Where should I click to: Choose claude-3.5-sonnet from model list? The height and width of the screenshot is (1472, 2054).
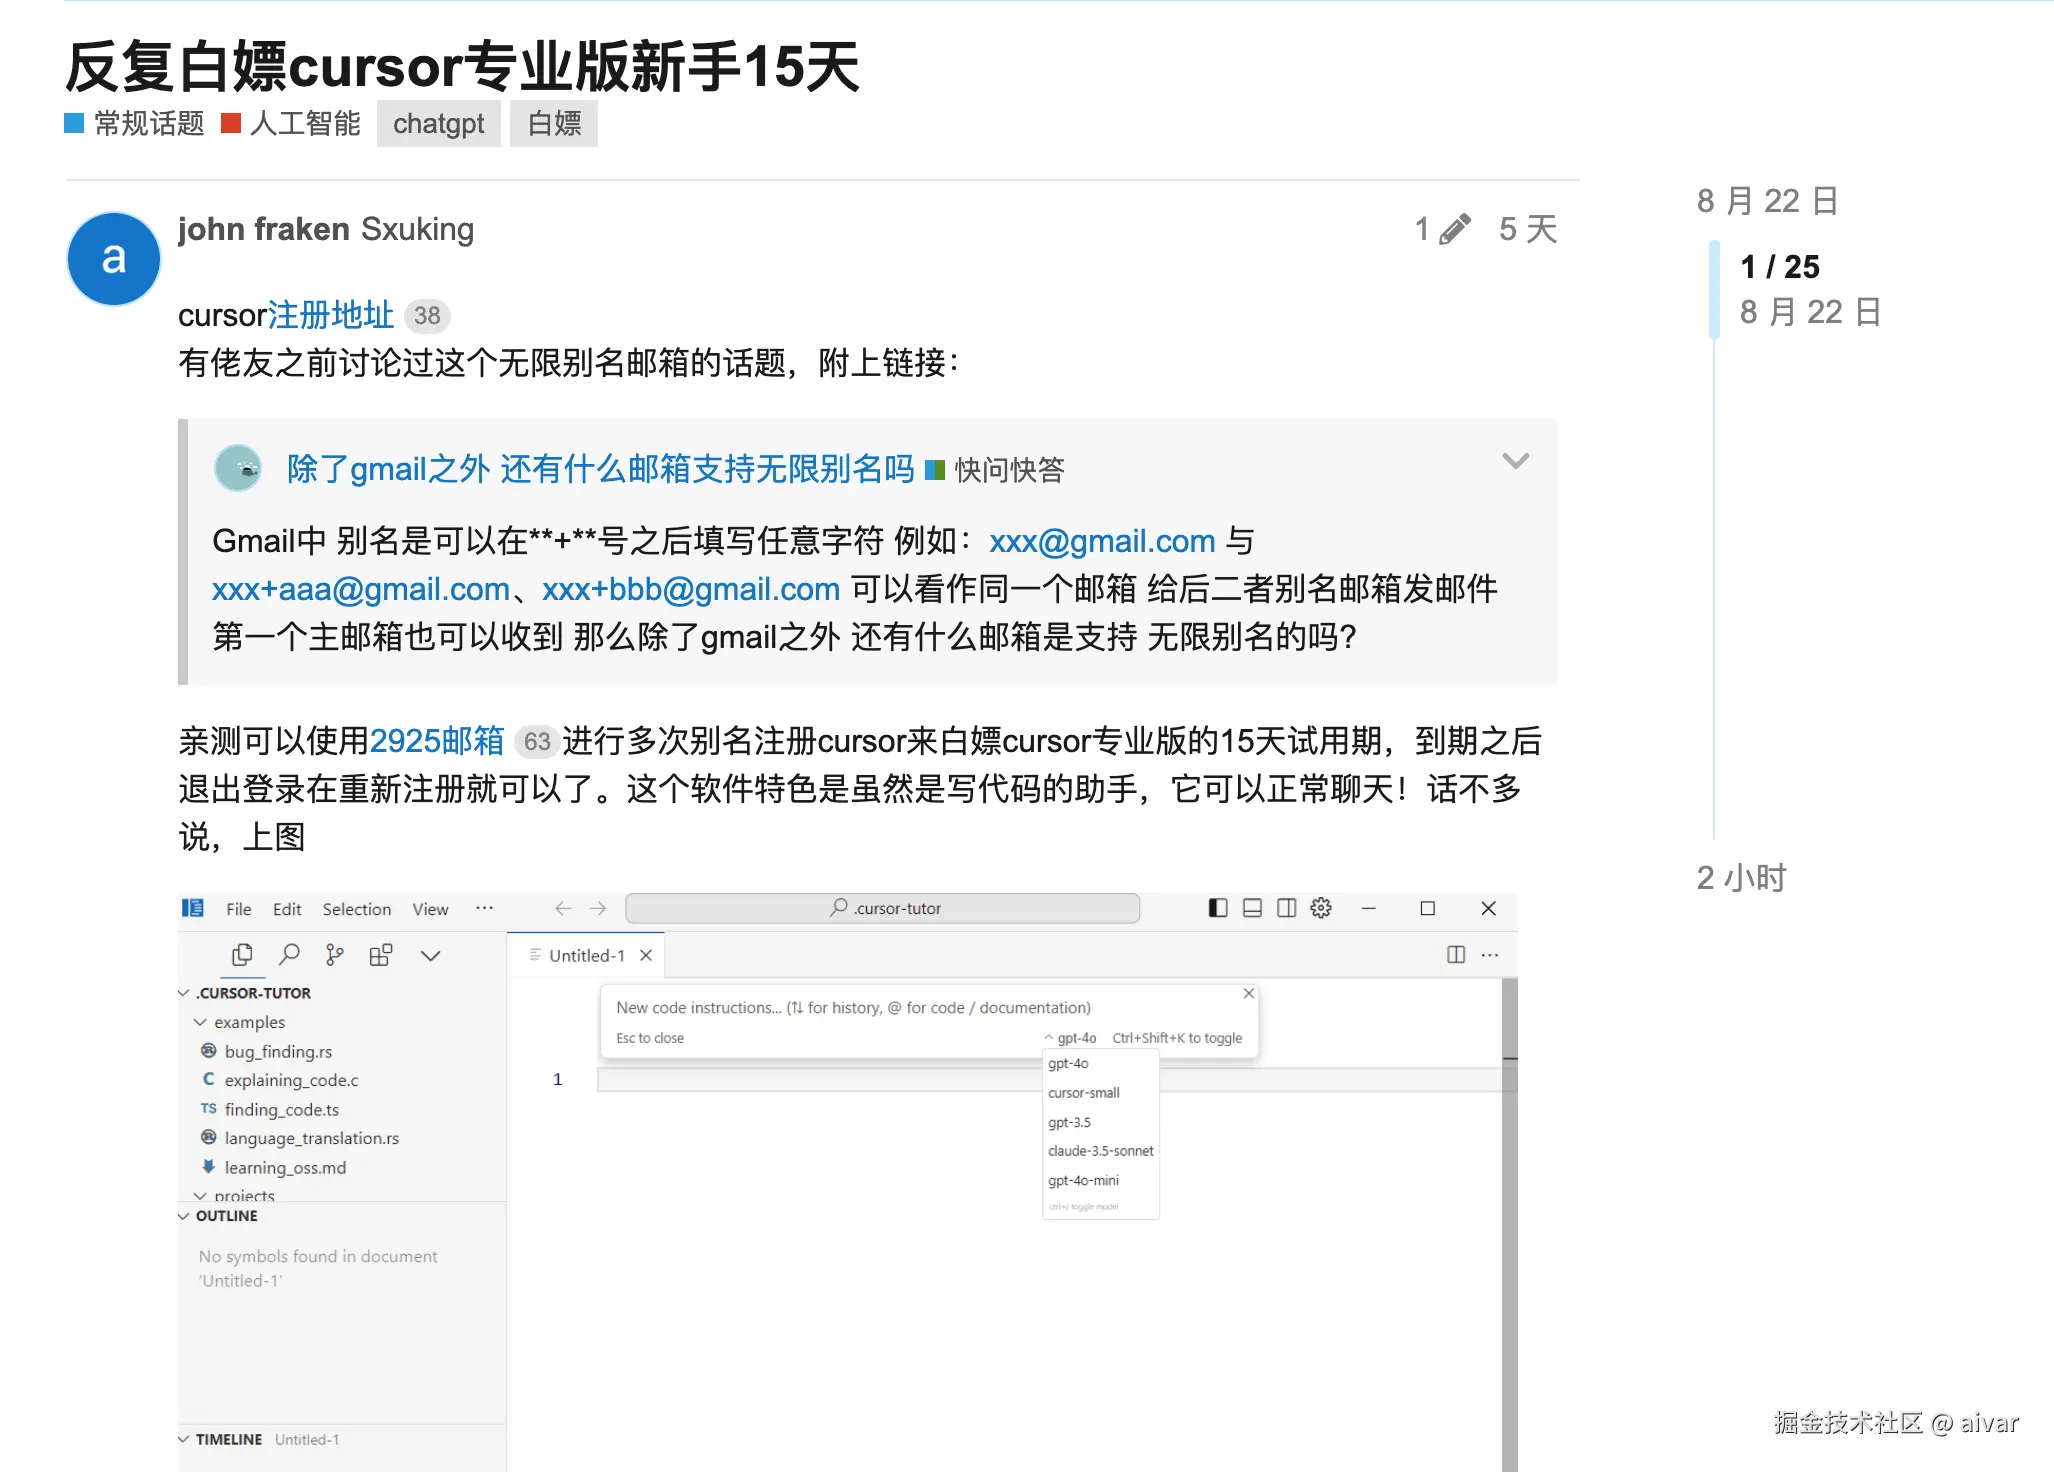(1100, 1151)
